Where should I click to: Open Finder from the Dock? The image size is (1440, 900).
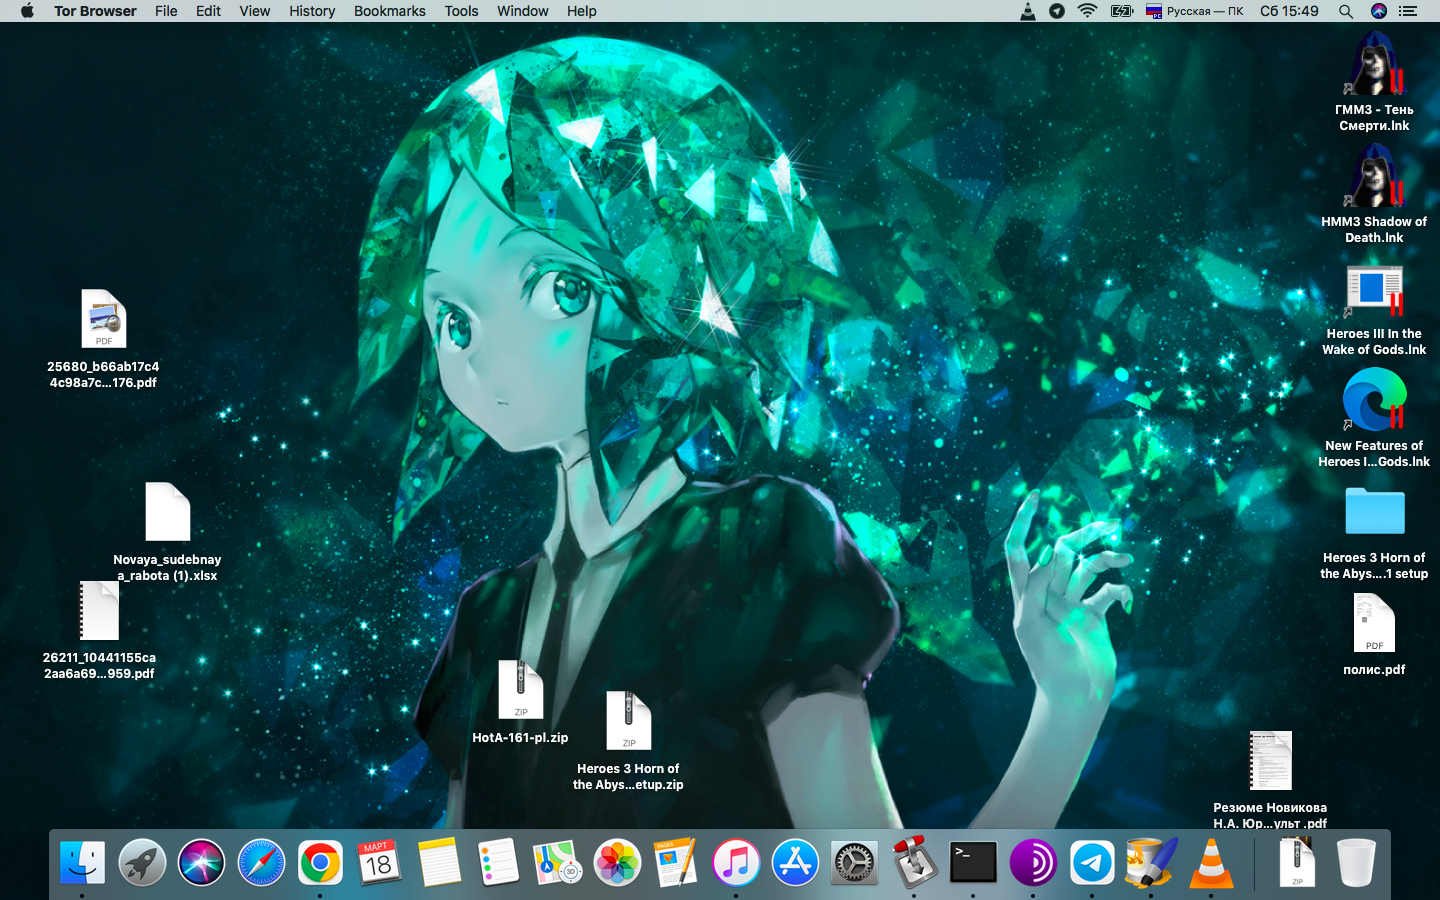[x=82, y=862]
